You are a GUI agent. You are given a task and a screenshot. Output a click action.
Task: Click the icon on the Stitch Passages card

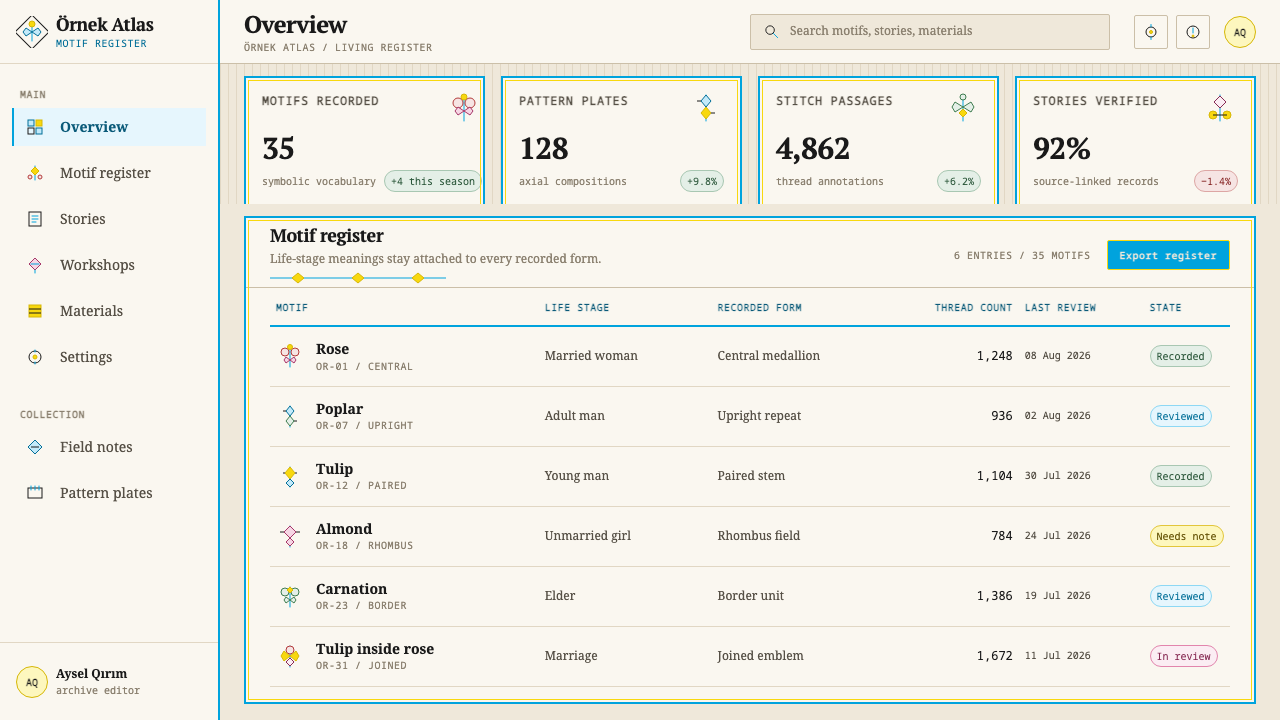click(x=963, y=107)
